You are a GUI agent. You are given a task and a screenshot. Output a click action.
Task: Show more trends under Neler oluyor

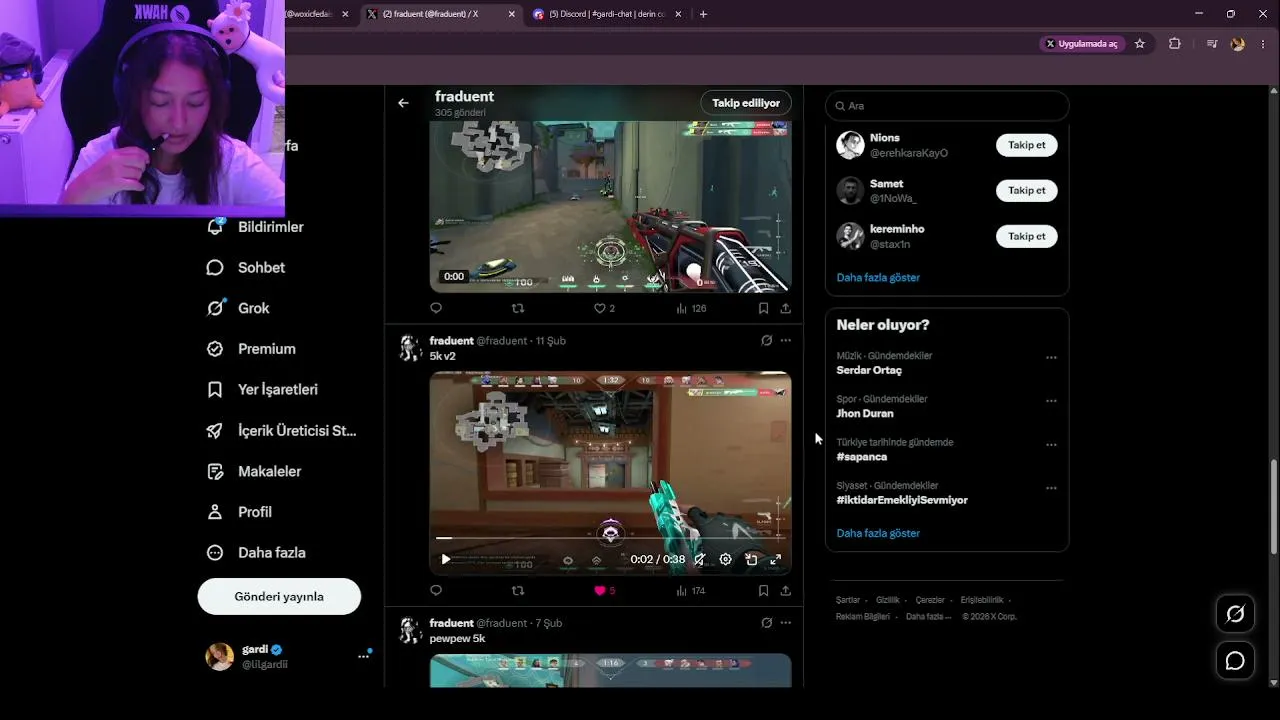[x=878, y=533]
